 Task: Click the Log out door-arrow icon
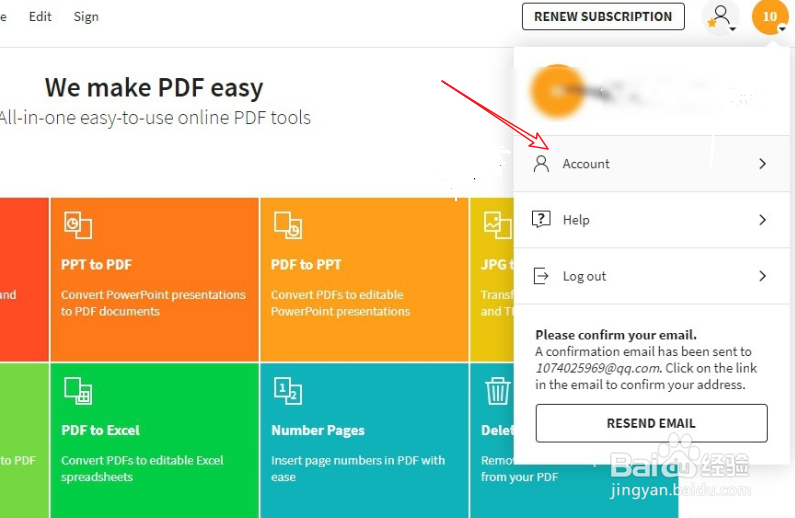click(x=541, y=276)
